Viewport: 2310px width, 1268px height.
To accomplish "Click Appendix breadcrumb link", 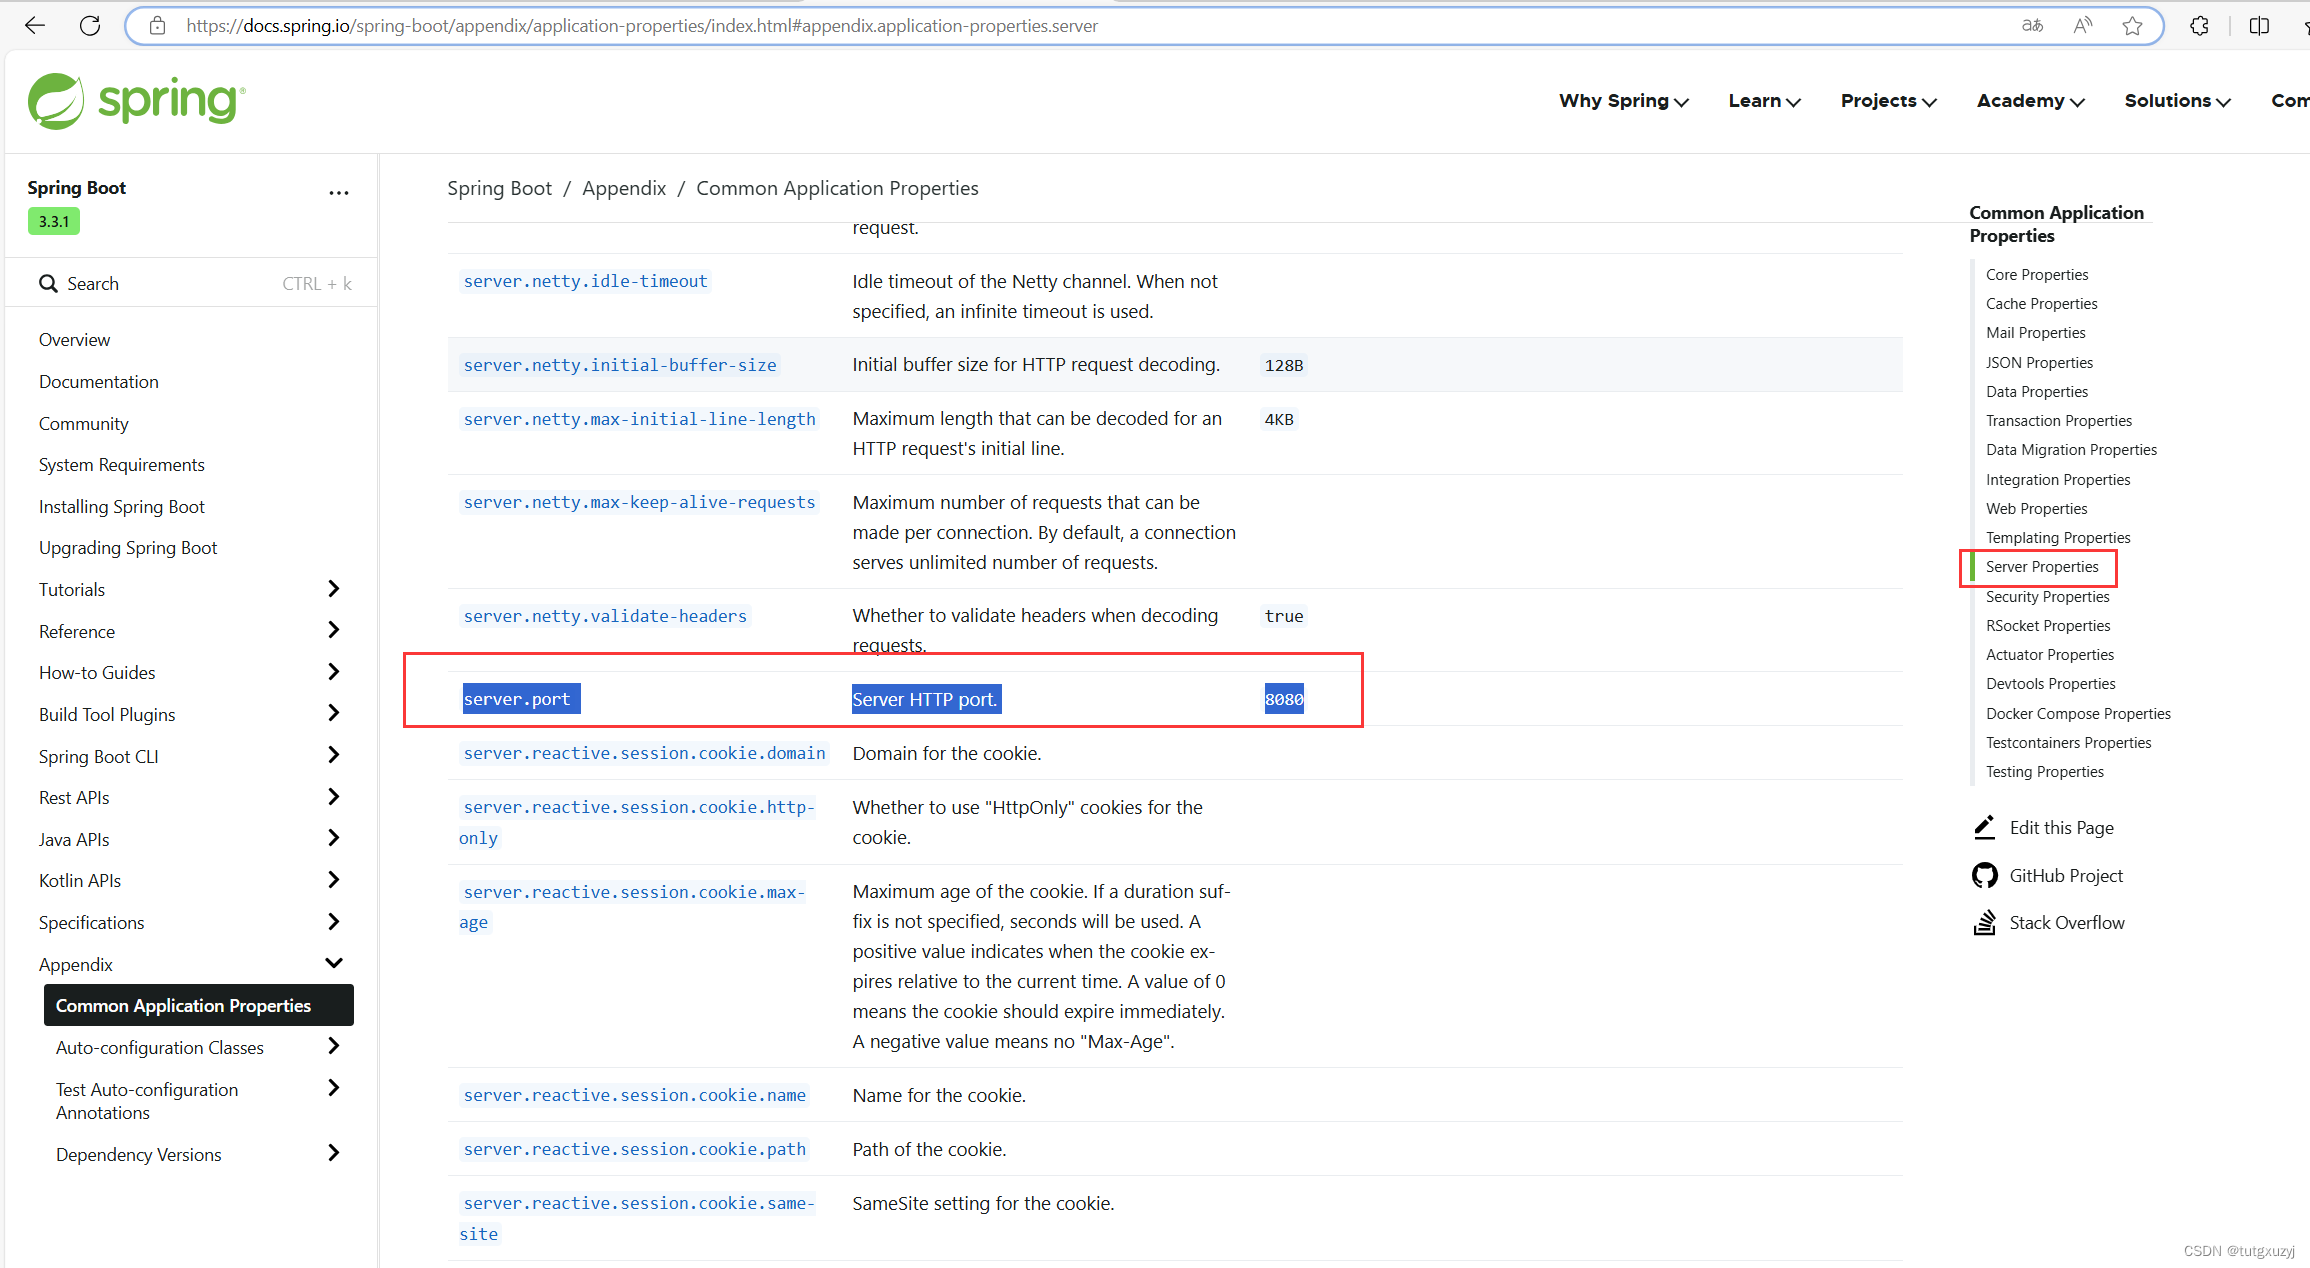I will [624, 188].
